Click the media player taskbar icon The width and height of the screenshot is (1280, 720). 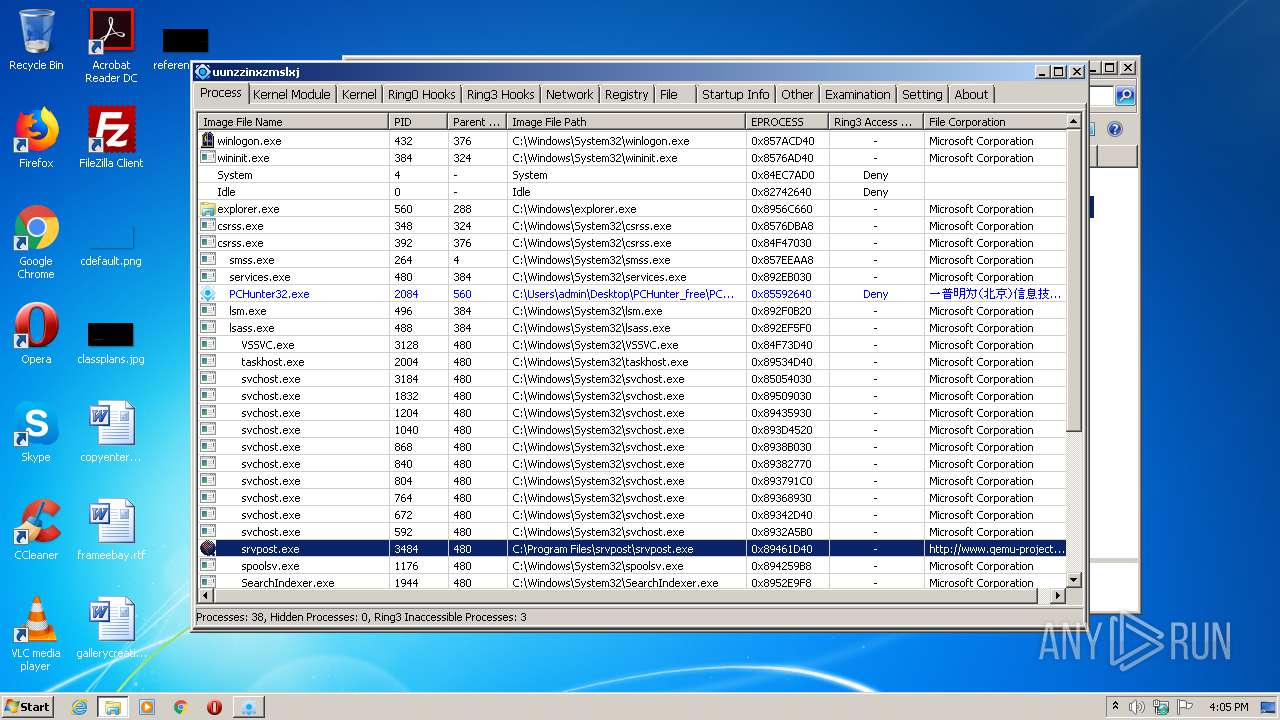(147, 707)
